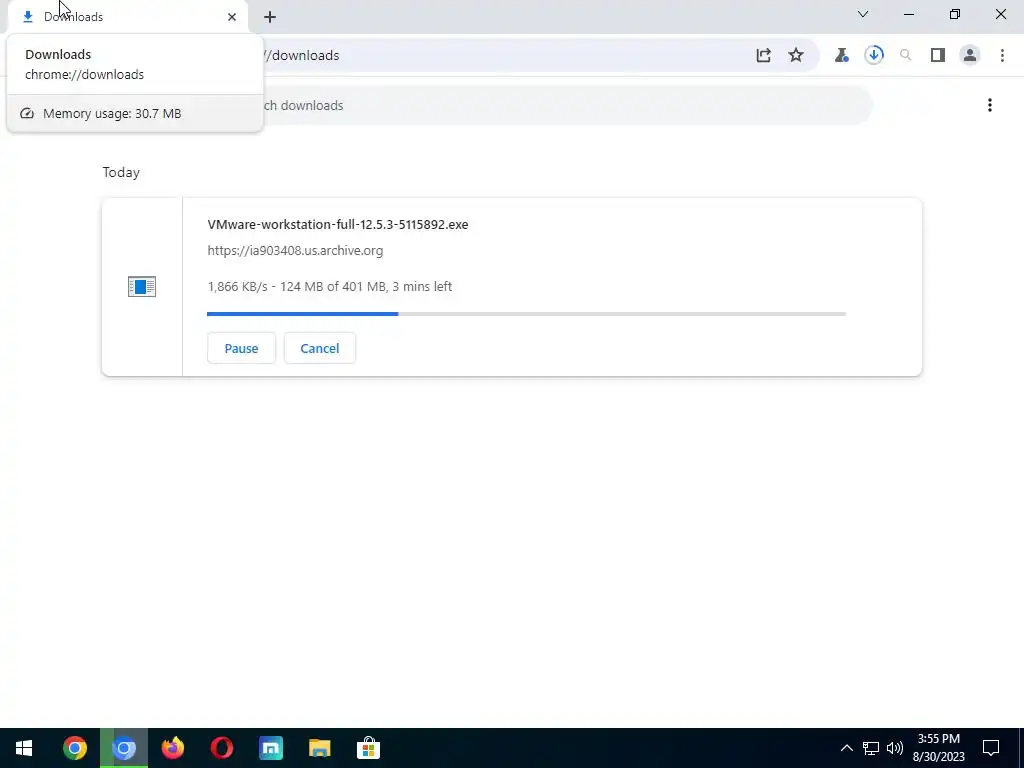Launch Opera from the taskbar
This screenshot has height=768, width=1024.
pos(221,748)
